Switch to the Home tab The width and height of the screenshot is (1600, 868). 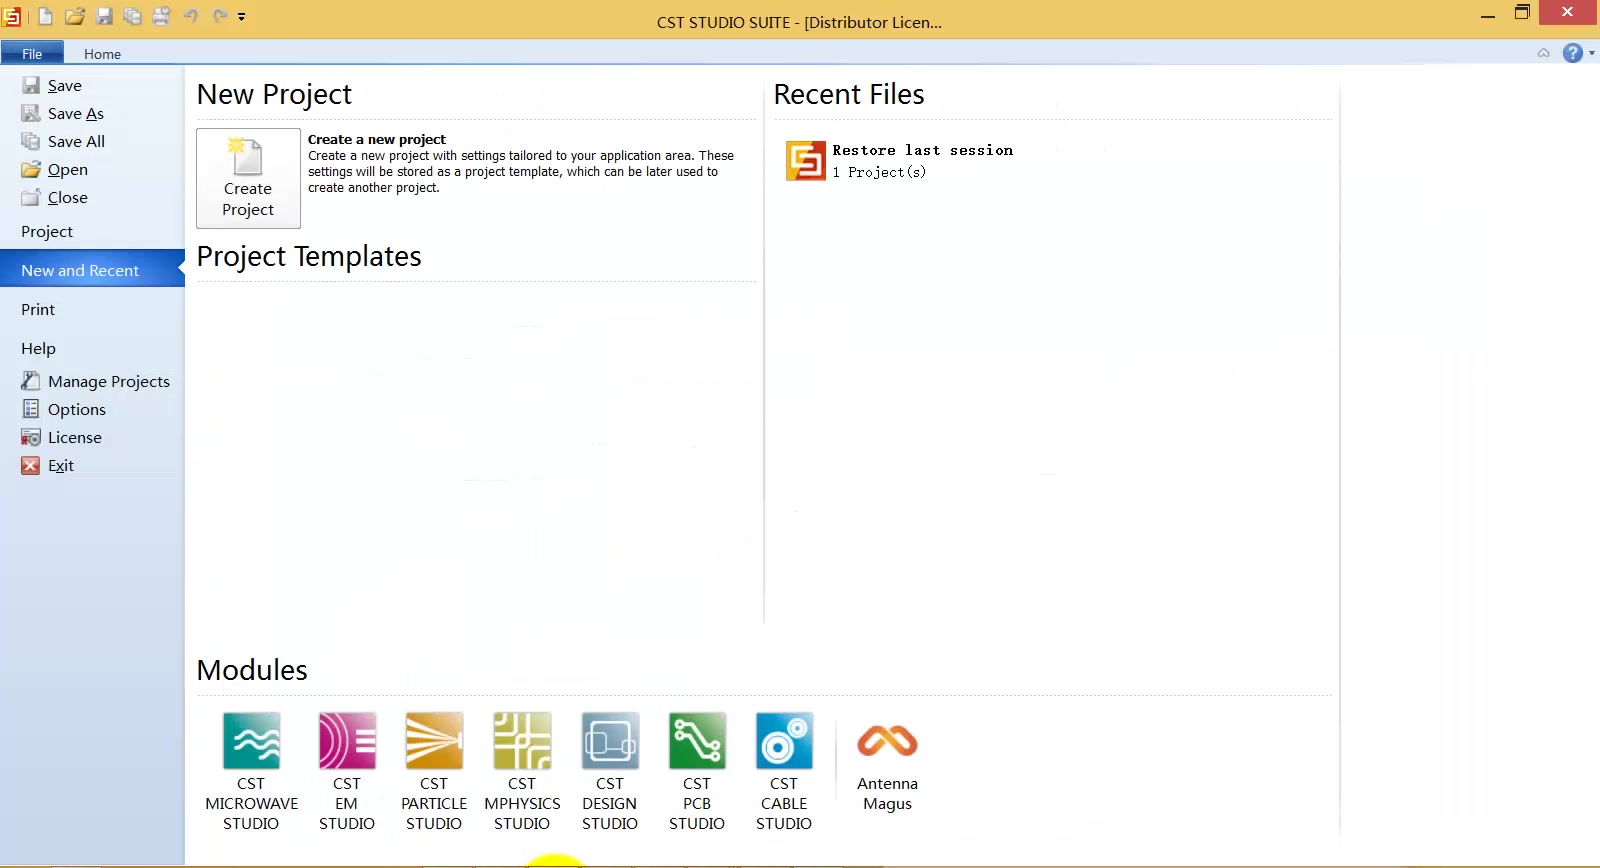coord(102,54)
